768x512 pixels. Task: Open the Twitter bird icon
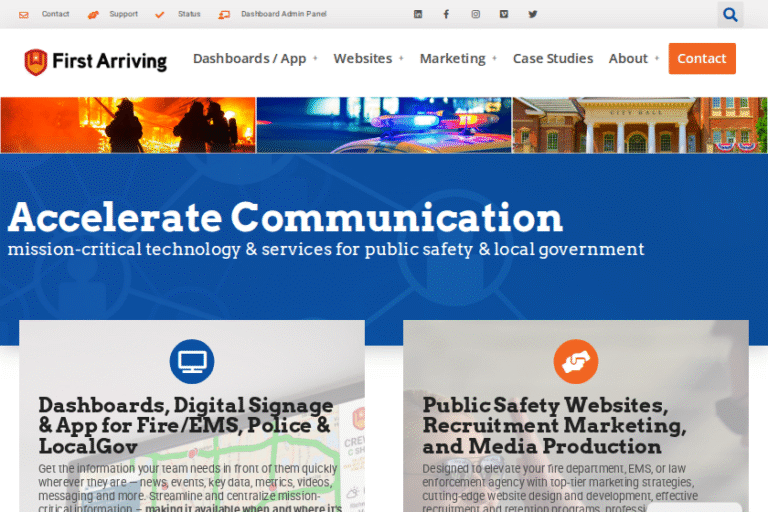(532, 14)
